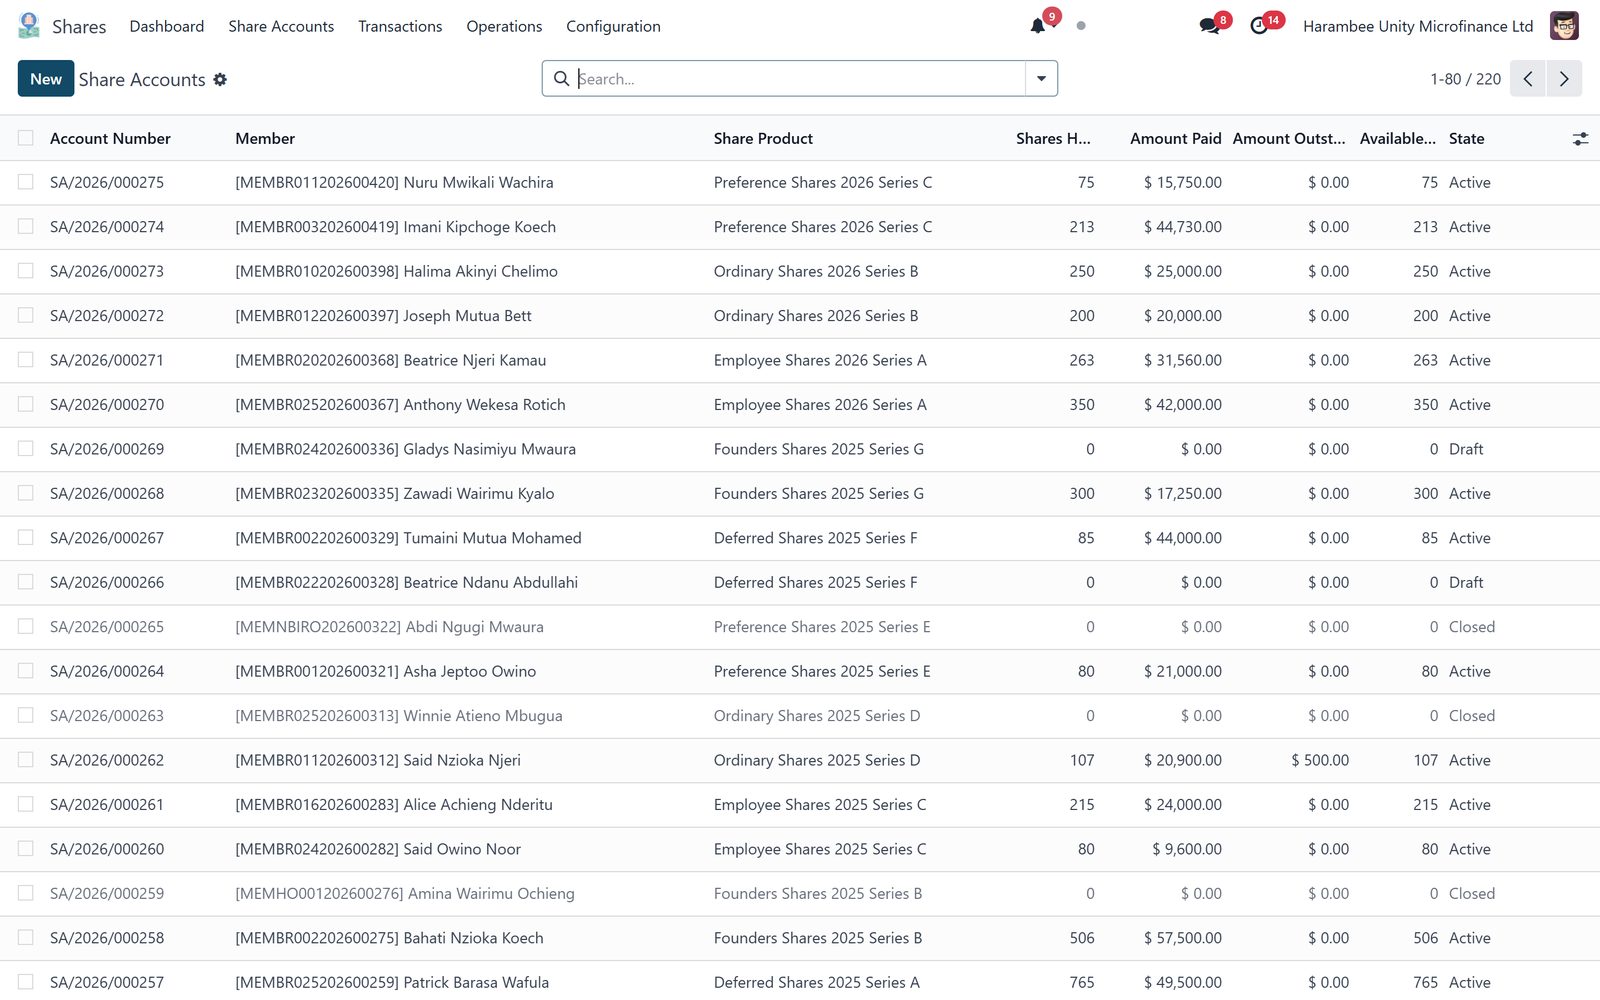Click the Closed state of SA/2026/000263
Image resolution: width=1600 pixels, height=1000 pixels.
(1472, 716)
